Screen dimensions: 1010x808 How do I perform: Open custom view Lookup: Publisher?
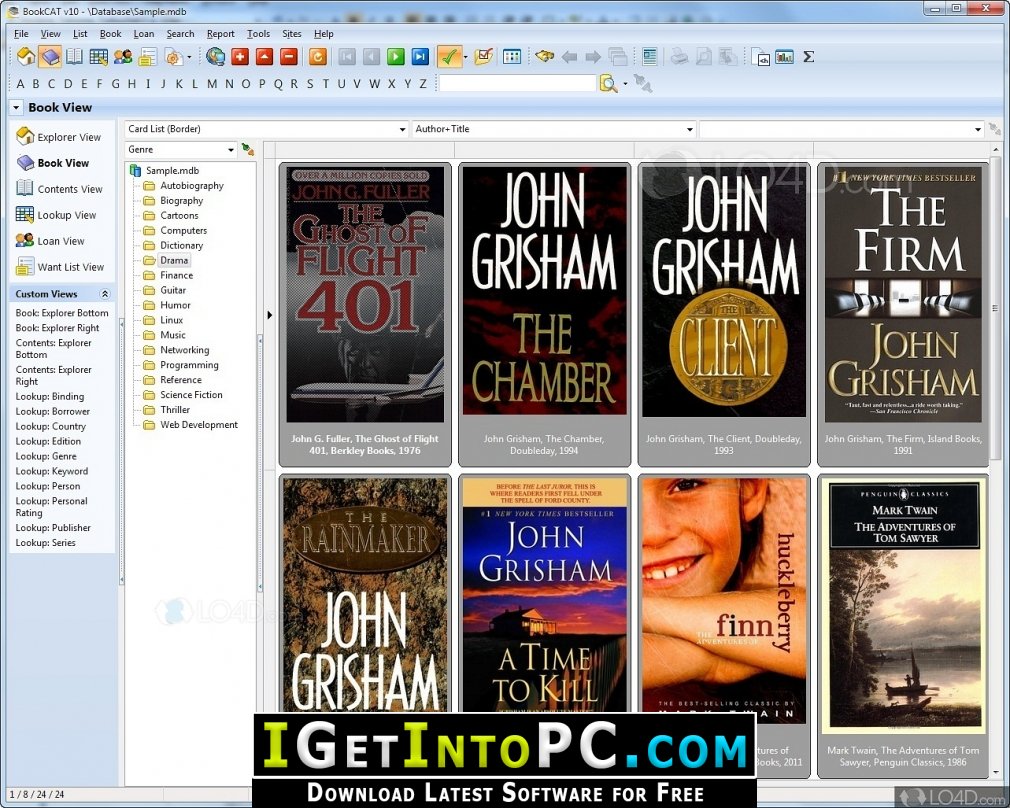tap(53, 528)
